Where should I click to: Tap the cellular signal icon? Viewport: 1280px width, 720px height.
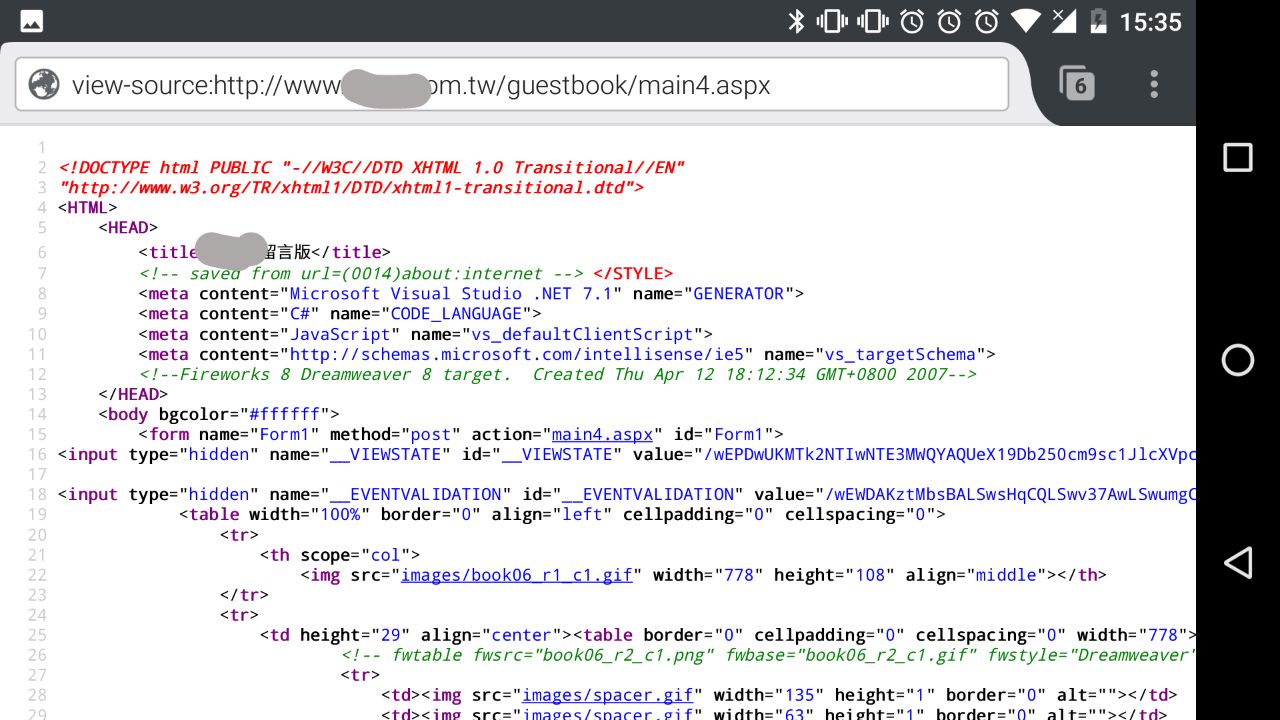click(1064, 21)
